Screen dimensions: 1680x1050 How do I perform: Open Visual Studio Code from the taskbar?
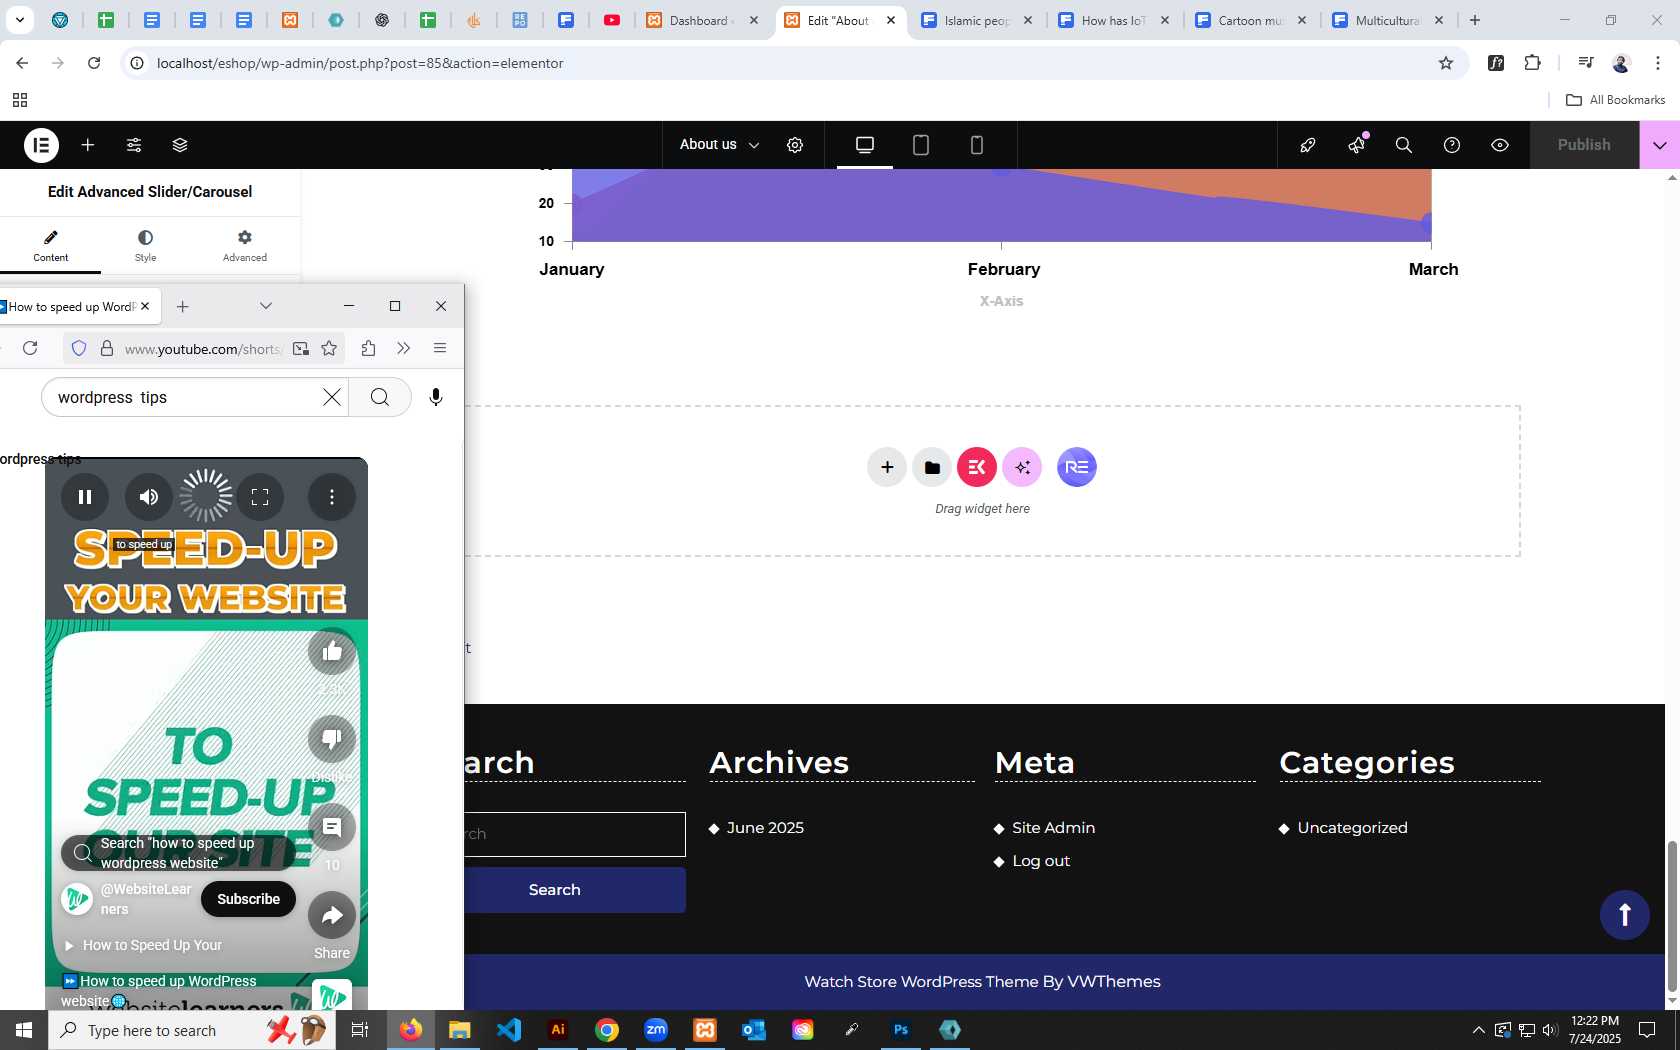pos(509,1030)
